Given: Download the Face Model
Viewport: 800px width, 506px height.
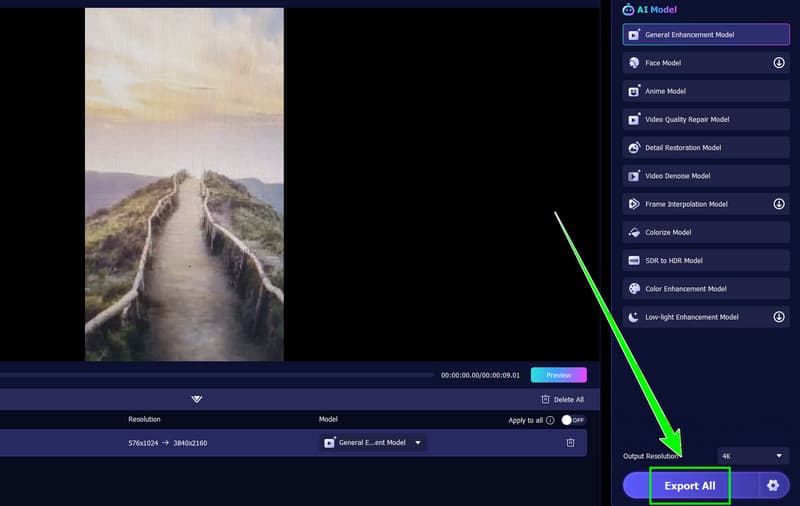Looking at the screenshot, I should click(x=779, y=63).
